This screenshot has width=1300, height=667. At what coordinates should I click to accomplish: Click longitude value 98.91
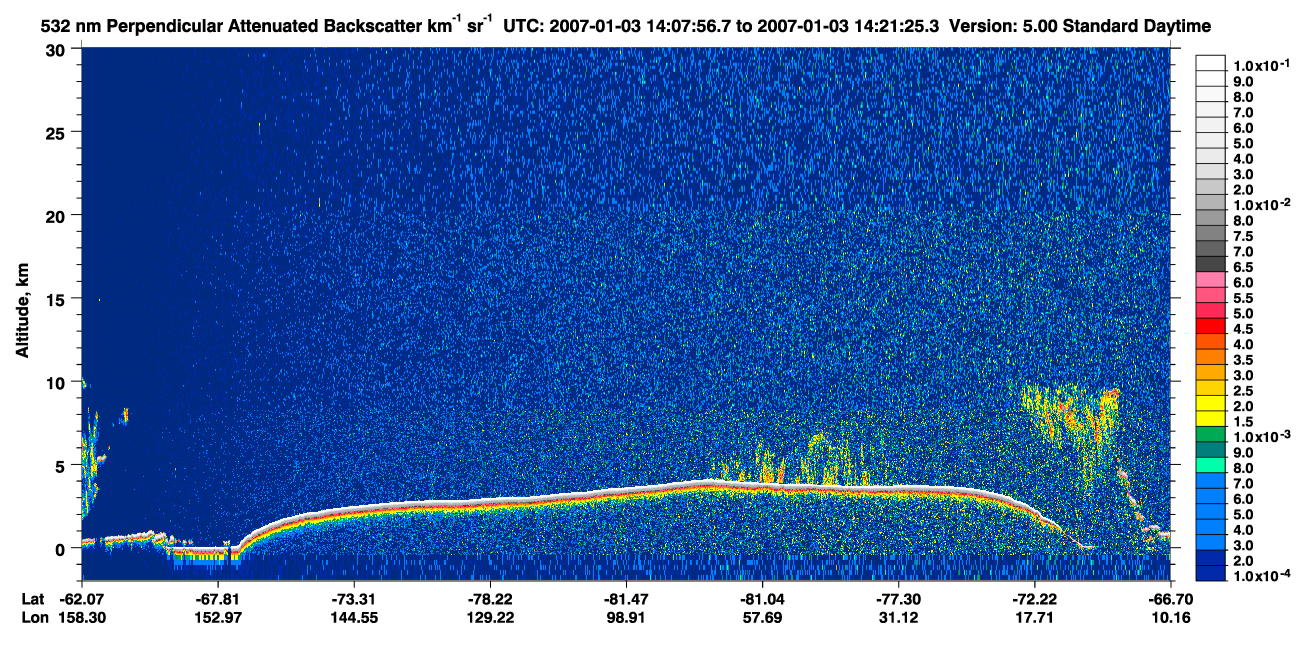(x=626, y=618)
